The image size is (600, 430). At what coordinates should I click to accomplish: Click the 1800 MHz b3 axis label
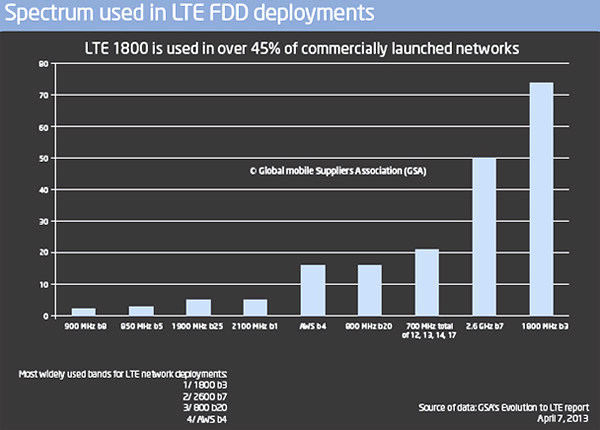[545, 326]
